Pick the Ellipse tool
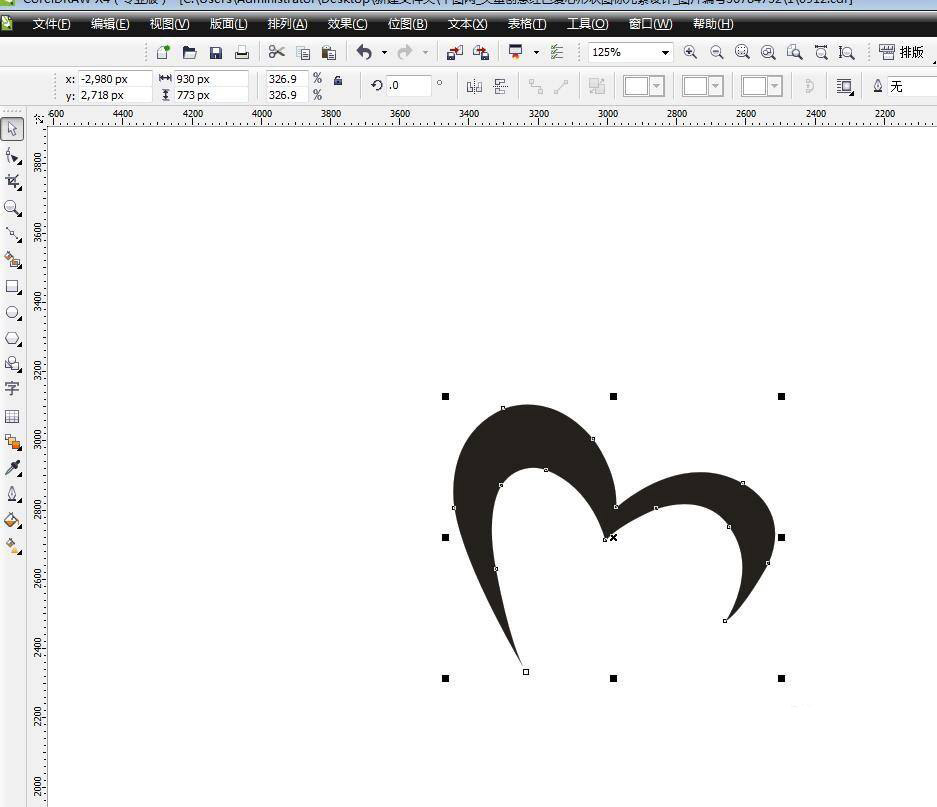Screen dimensions: 937x807 (12, 313)
